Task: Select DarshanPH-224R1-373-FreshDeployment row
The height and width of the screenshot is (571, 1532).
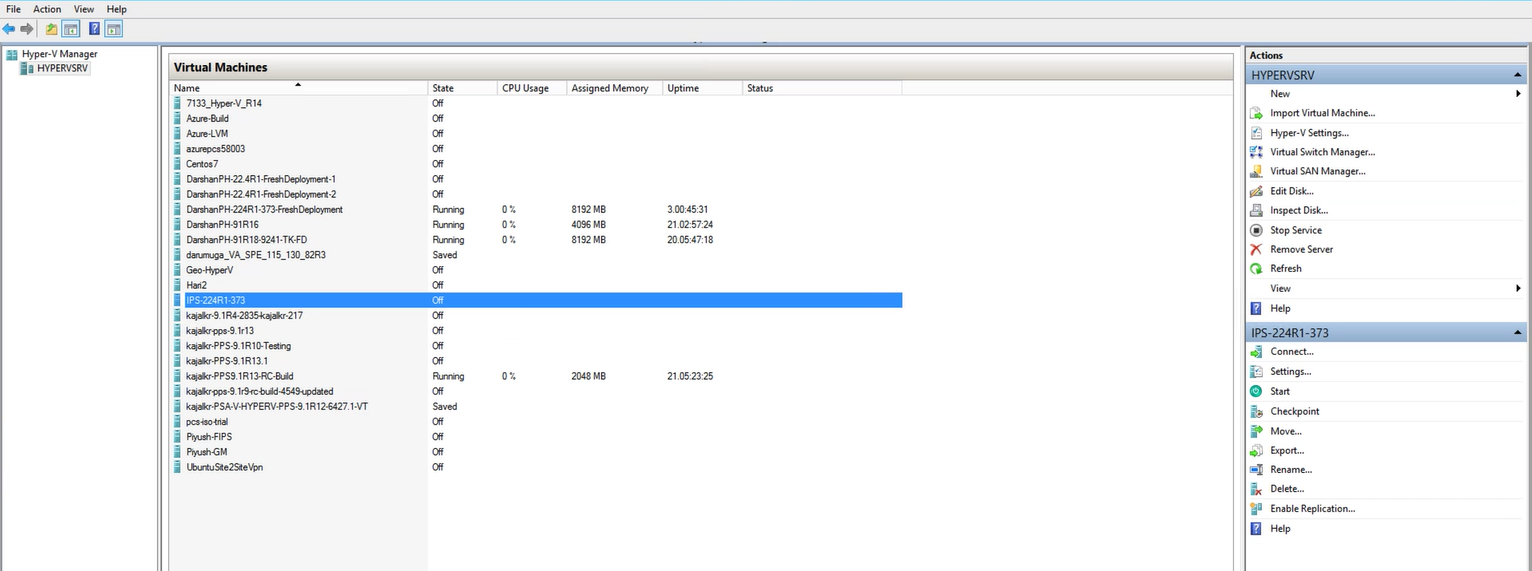Action: [x=536, y=209]
